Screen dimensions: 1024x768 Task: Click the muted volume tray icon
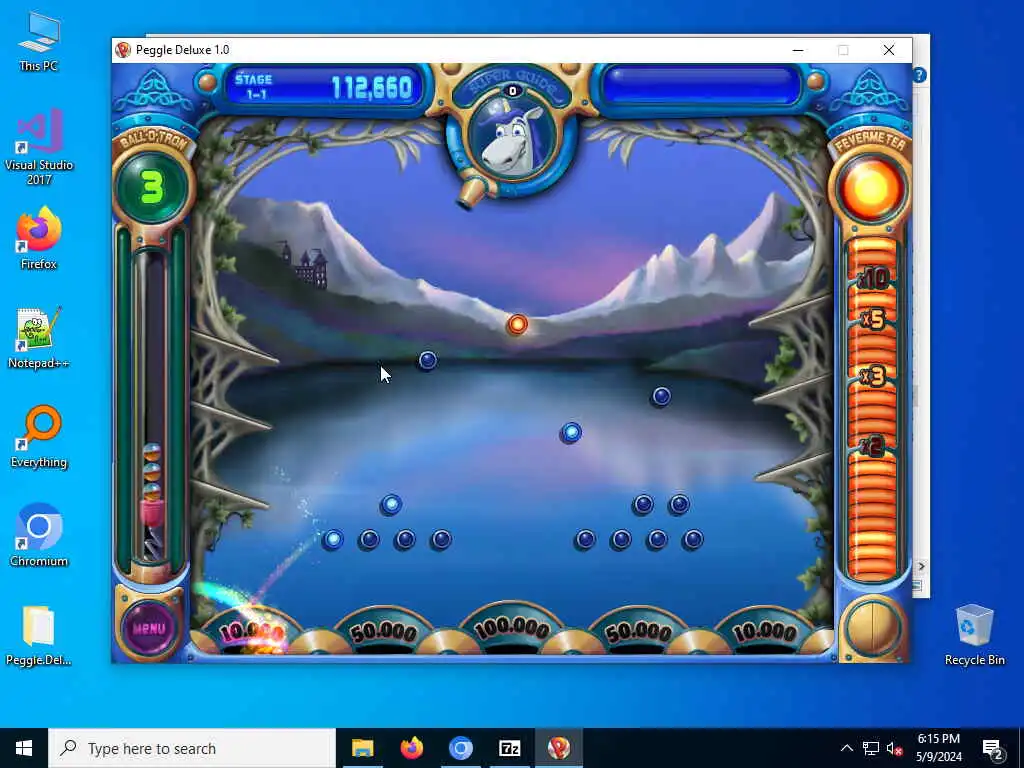tap(895, 748)
